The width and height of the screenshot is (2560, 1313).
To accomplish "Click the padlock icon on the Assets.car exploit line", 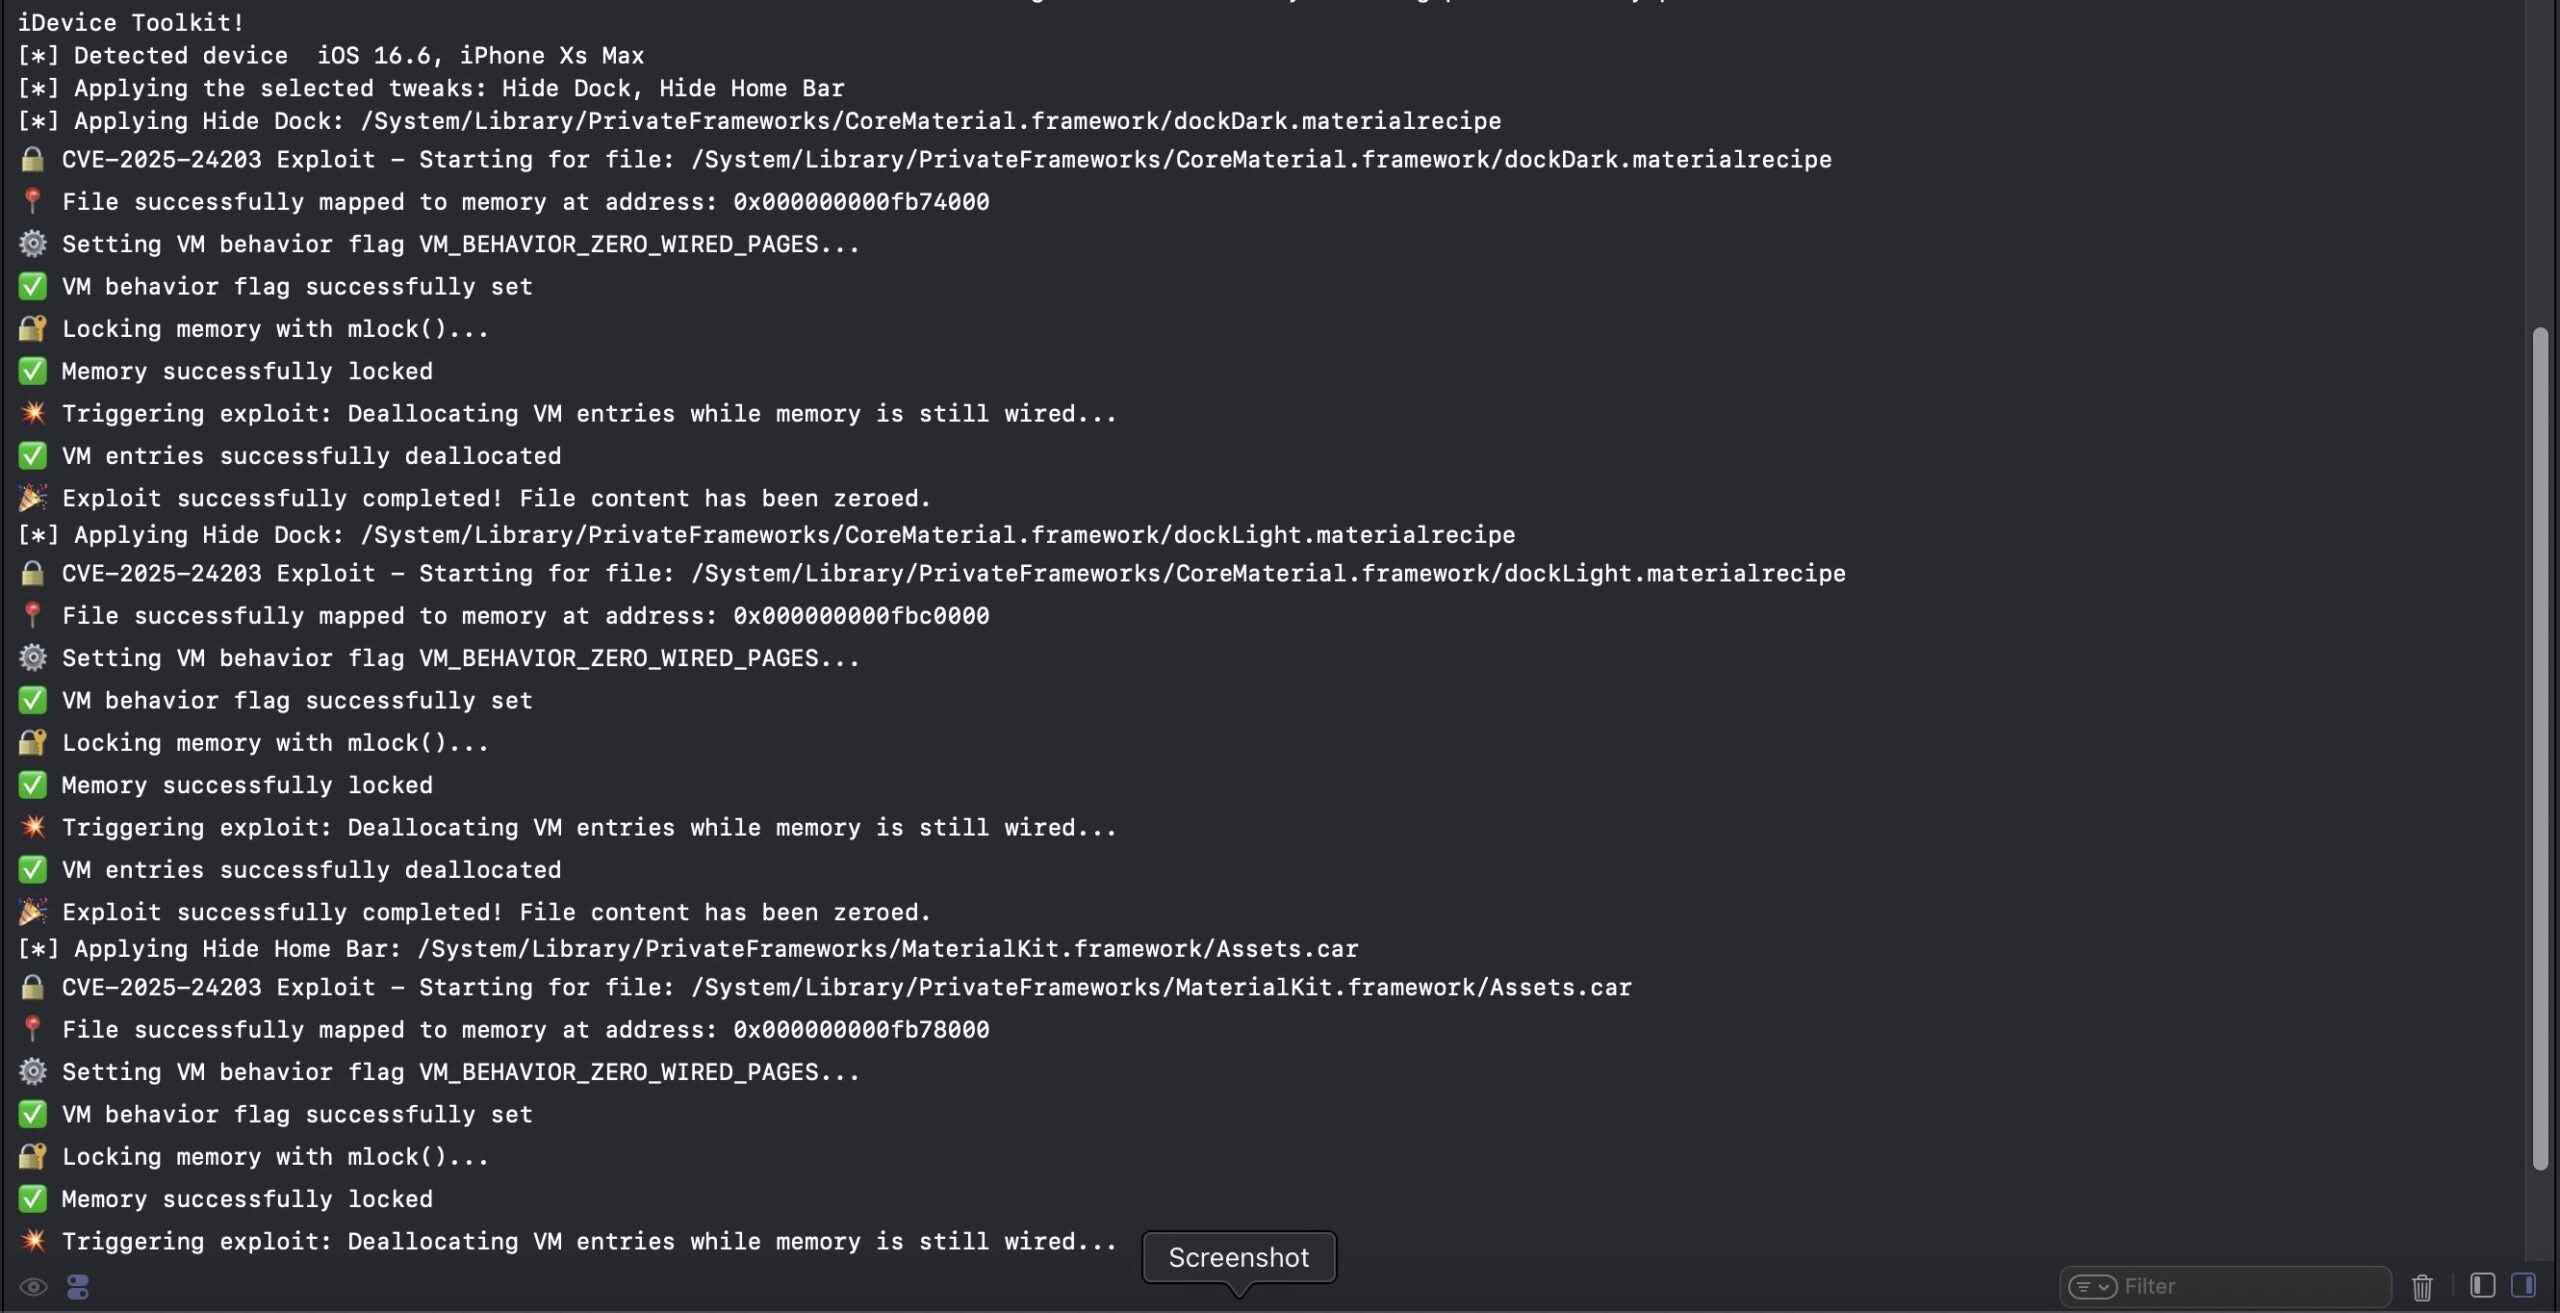I will pos(31,987).
